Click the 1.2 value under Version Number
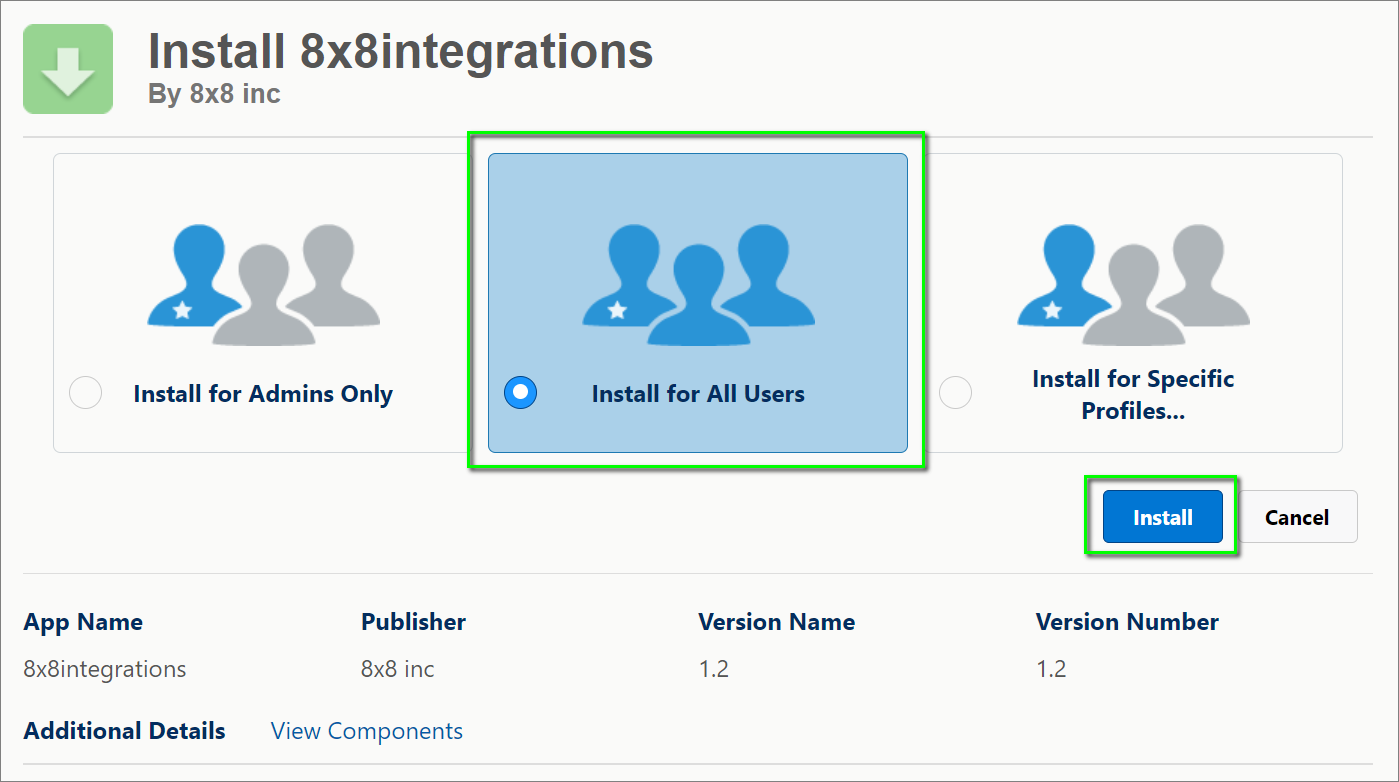 [x=1051, y=669]
